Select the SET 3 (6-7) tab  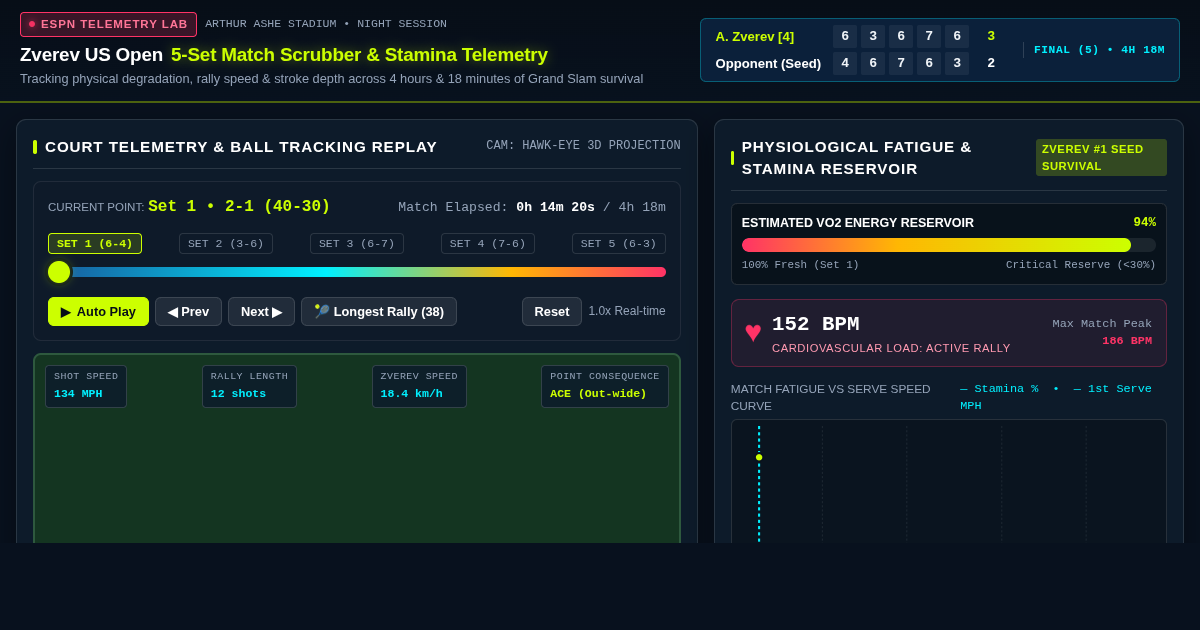coord(357,243)
